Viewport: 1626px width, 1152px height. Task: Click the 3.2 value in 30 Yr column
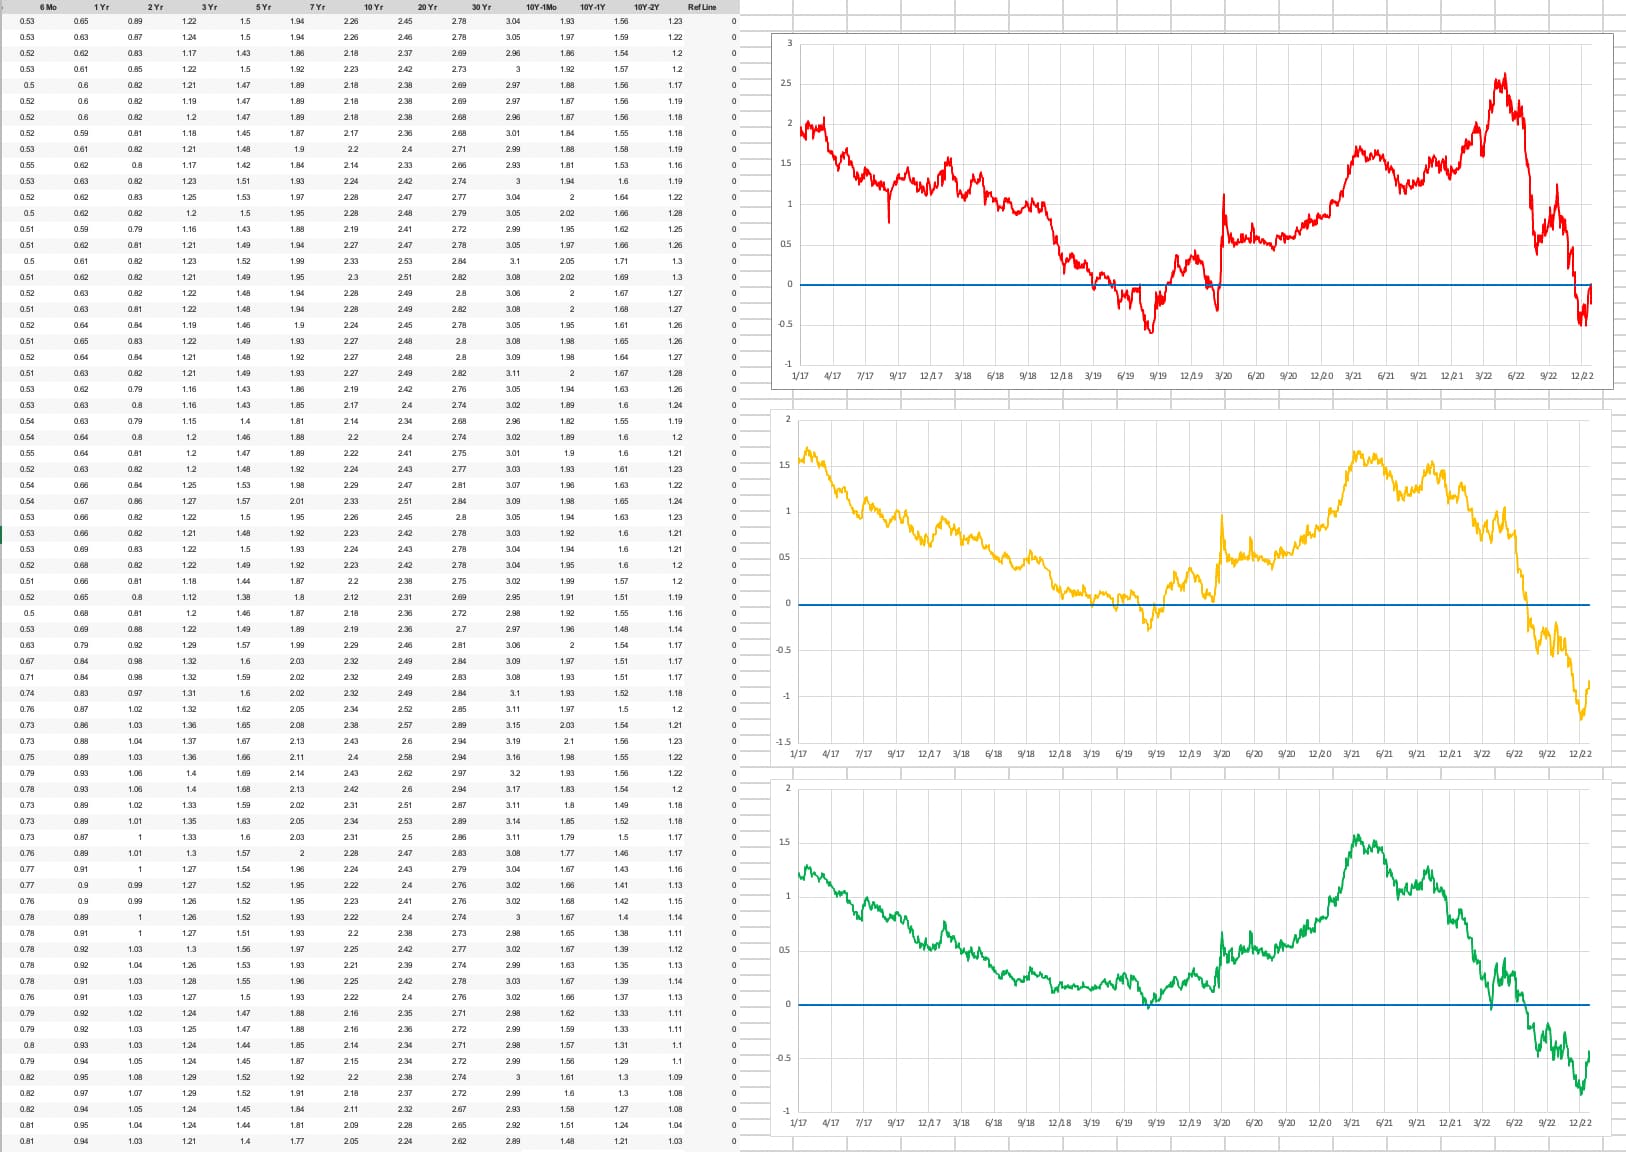[514, 773]
